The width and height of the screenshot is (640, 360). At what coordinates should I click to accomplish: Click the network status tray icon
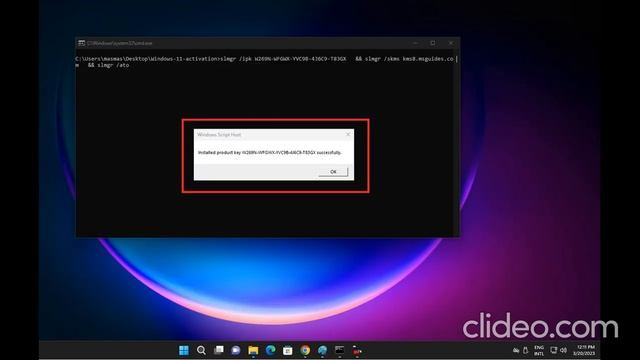point(516,350)
